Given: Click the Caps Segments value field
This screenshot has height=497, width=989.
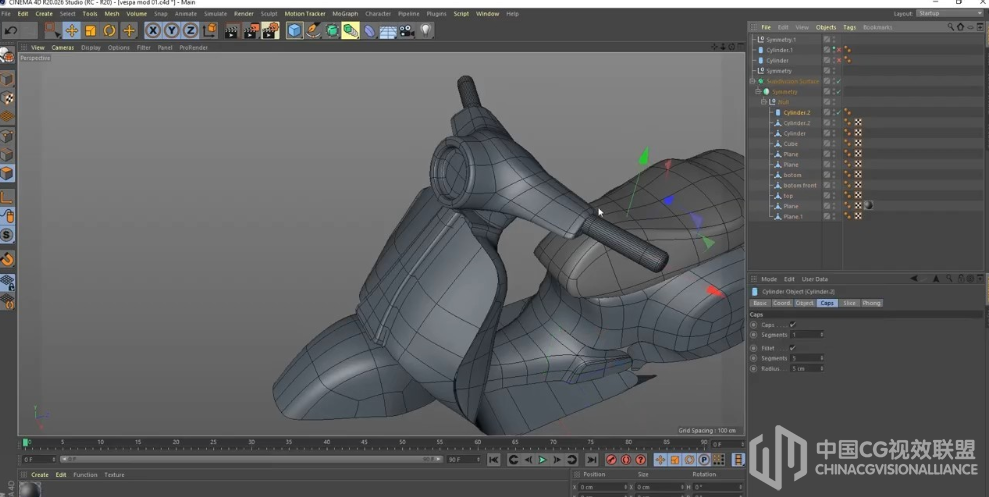Looking at the screenshot, I should click(807, 334).
